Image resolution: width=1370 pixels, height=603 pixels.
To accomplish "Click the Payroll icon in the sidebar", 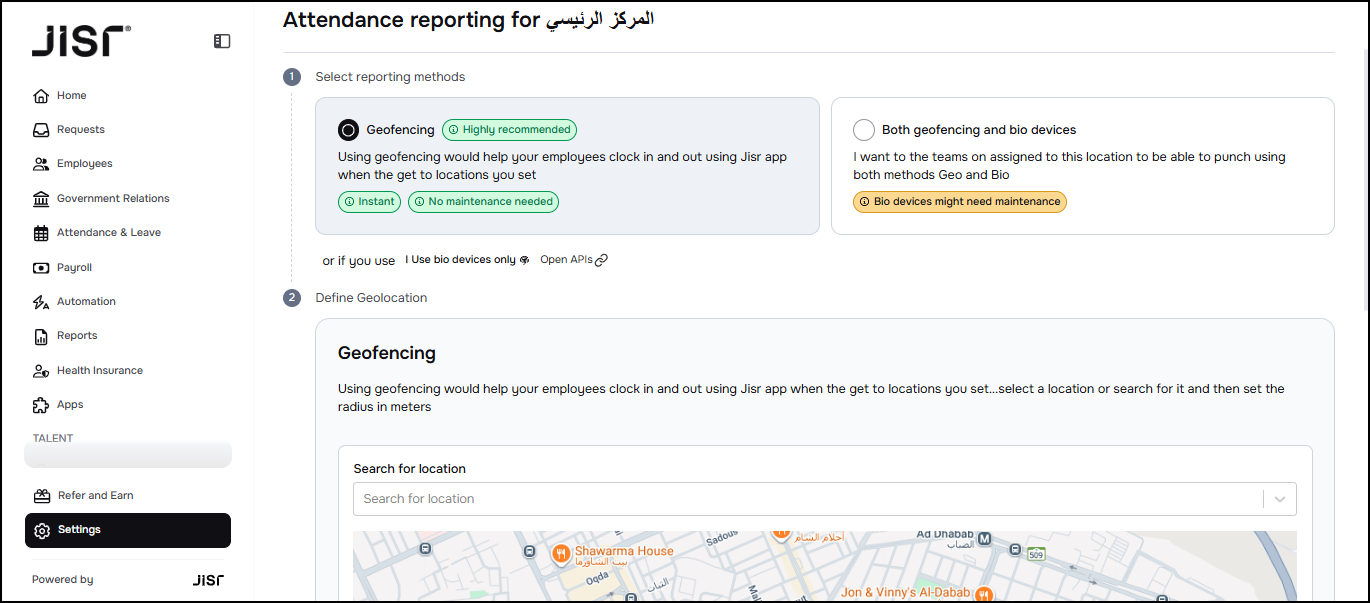I will [41, 268].
